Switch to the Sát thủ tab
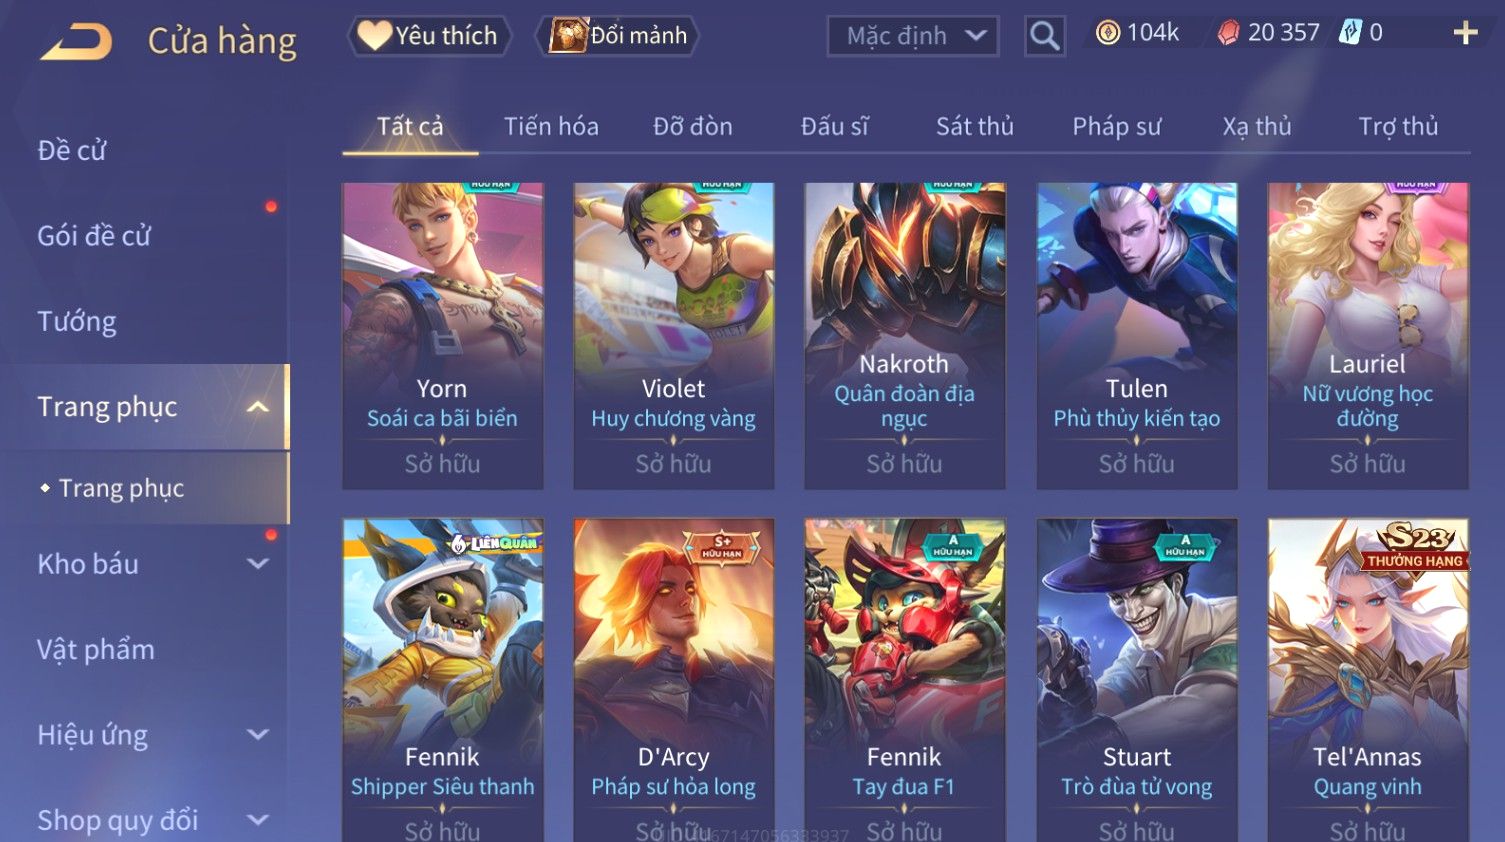Image resolution: width=1505 pixels, height=842 pixels. [975, 127]
